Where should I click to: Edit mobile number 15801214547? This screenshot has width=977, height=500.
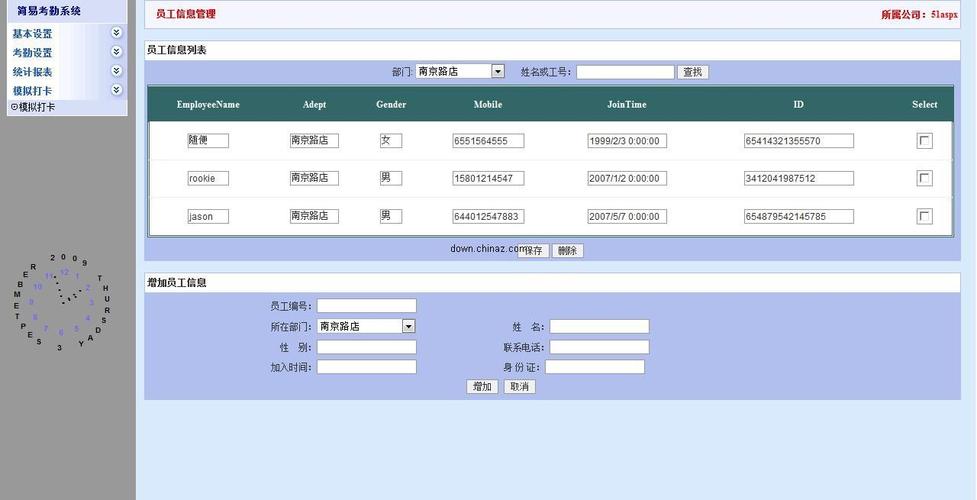[x=488, y=178]
